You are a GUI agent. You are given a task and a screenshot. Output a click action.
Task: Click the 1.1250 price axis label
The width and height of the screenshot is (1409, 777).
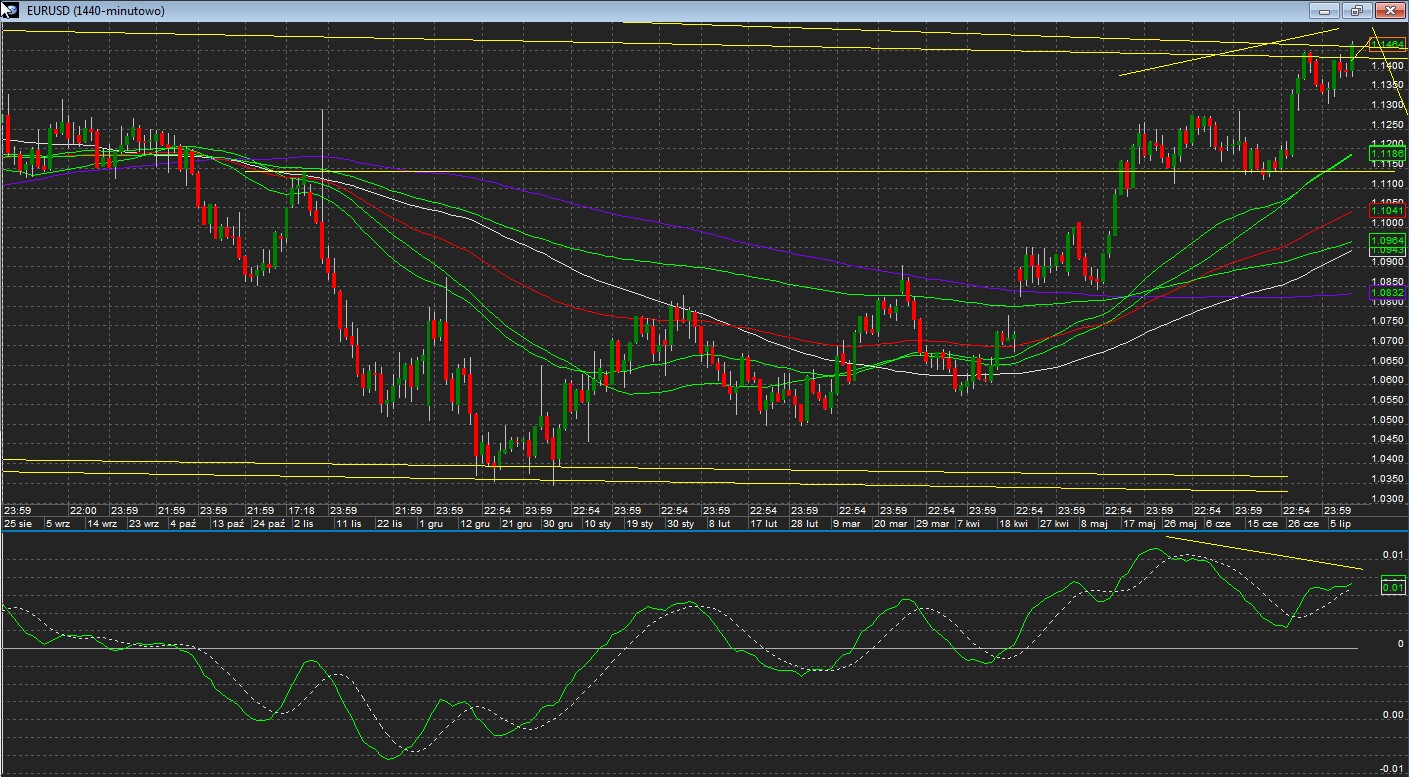tap(1388, 125)
